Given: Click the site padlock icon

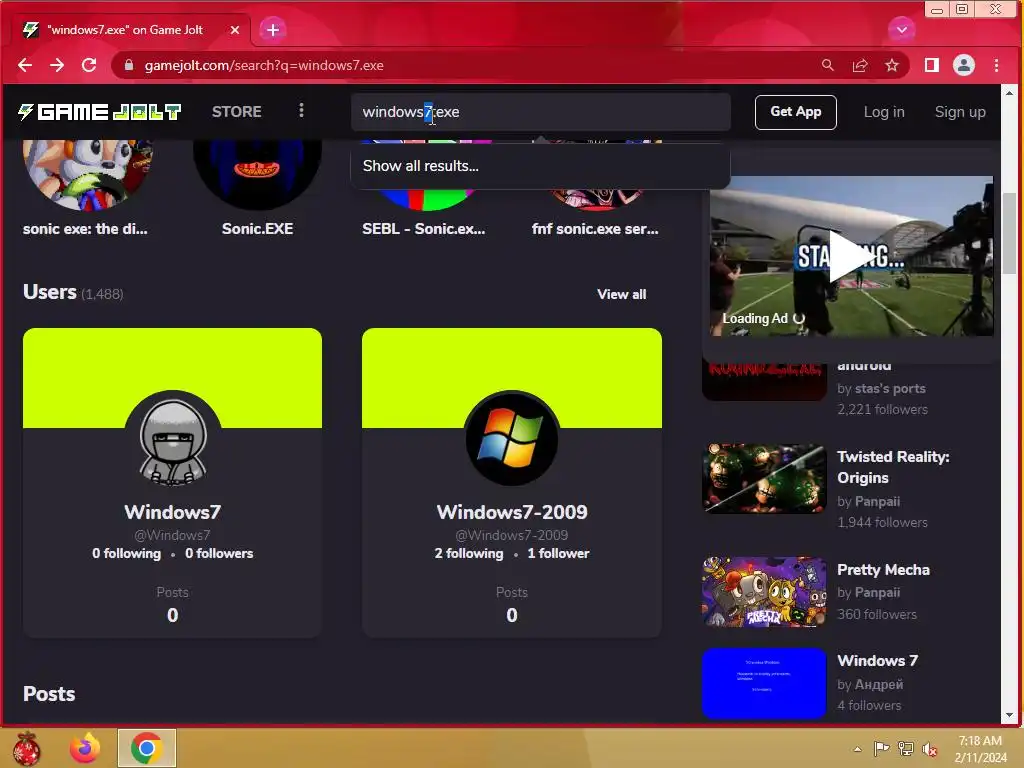Looking at the screenshot, I should click(x=129, y=65).
